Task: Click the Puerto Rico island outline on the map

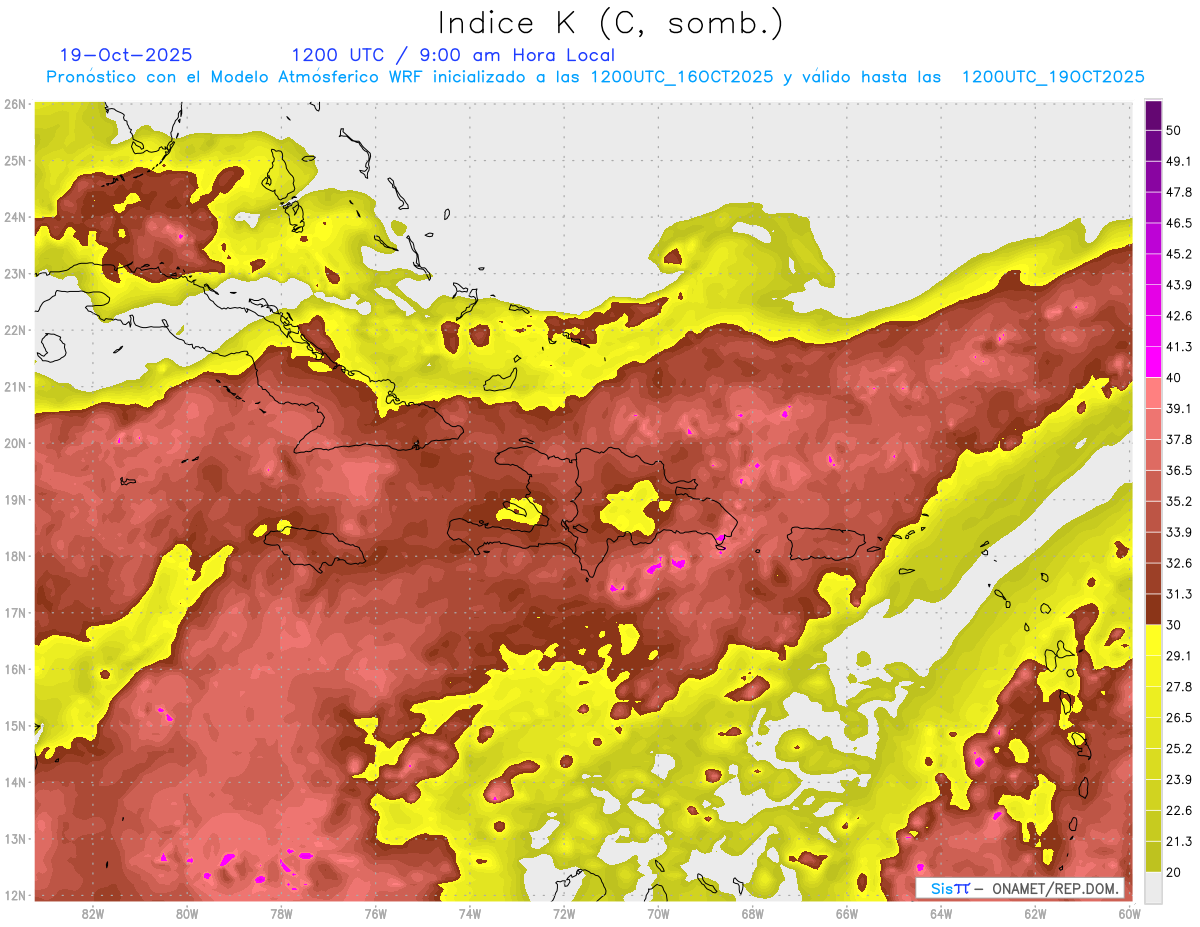Action: coord(825,544)
